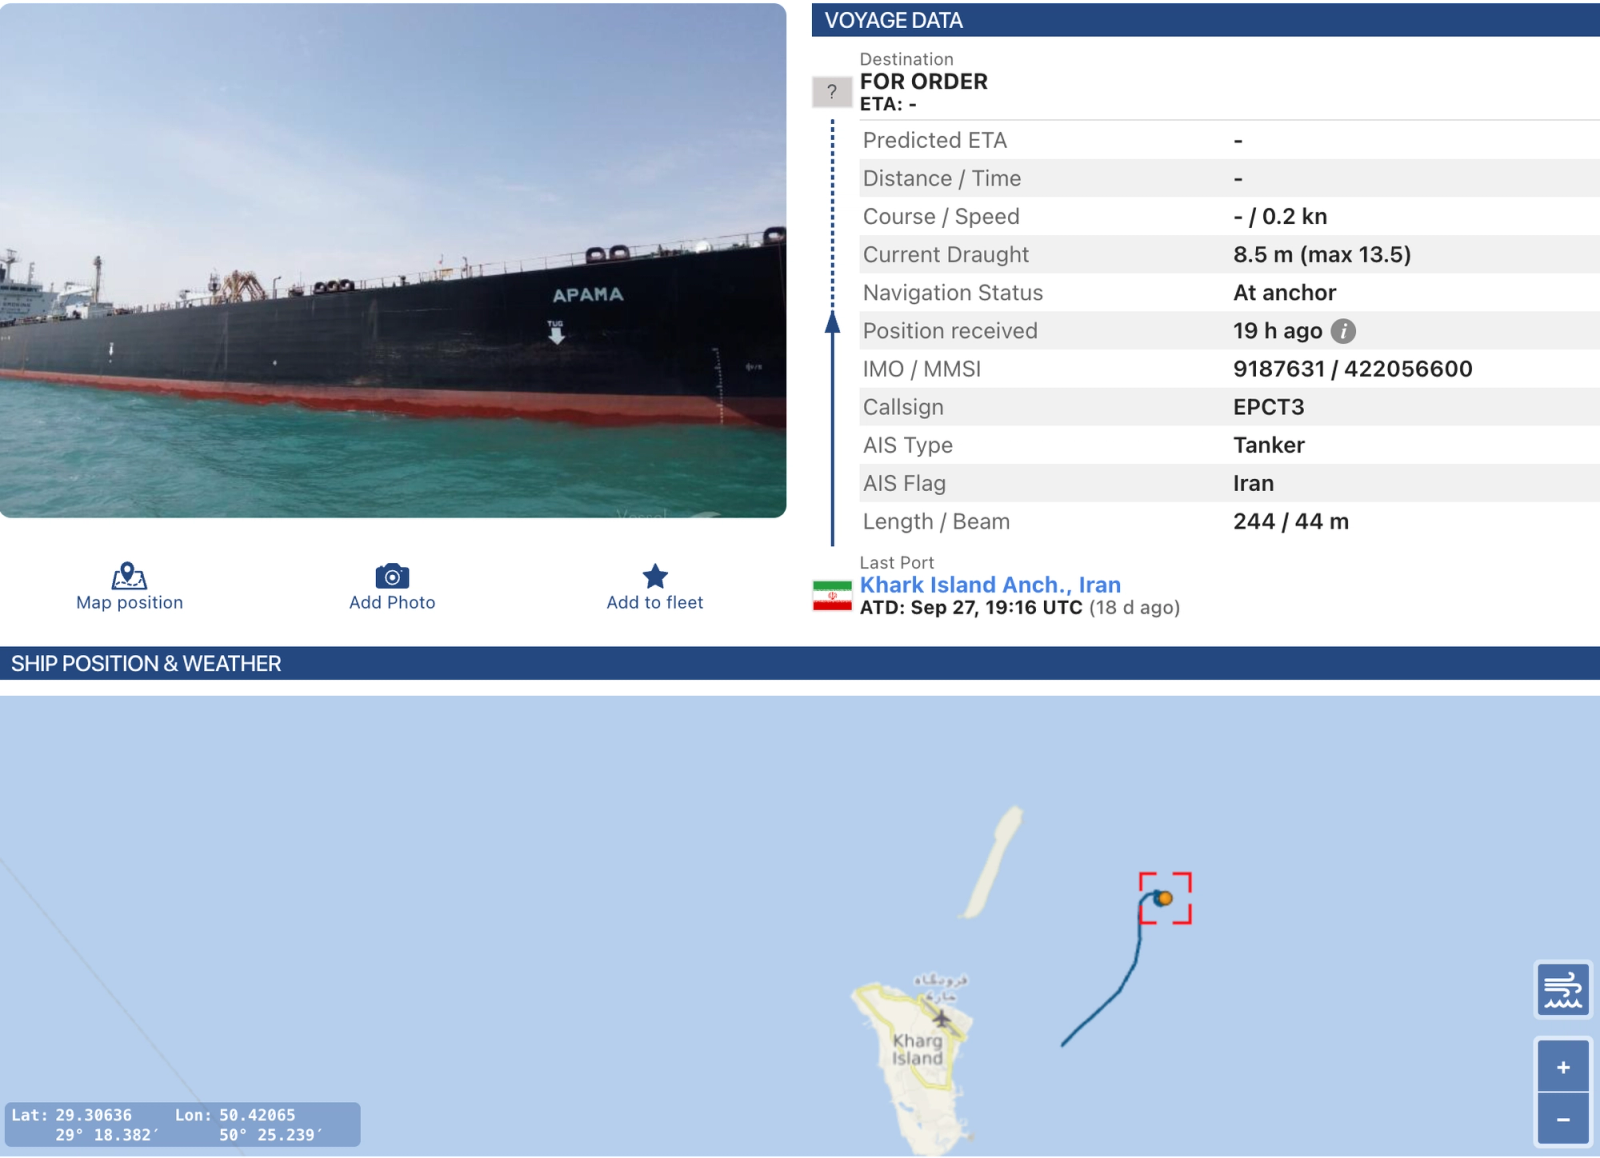Screen dimensions: 1600x1158
Task: Open the position received info icon
Action: [1343, 331]
